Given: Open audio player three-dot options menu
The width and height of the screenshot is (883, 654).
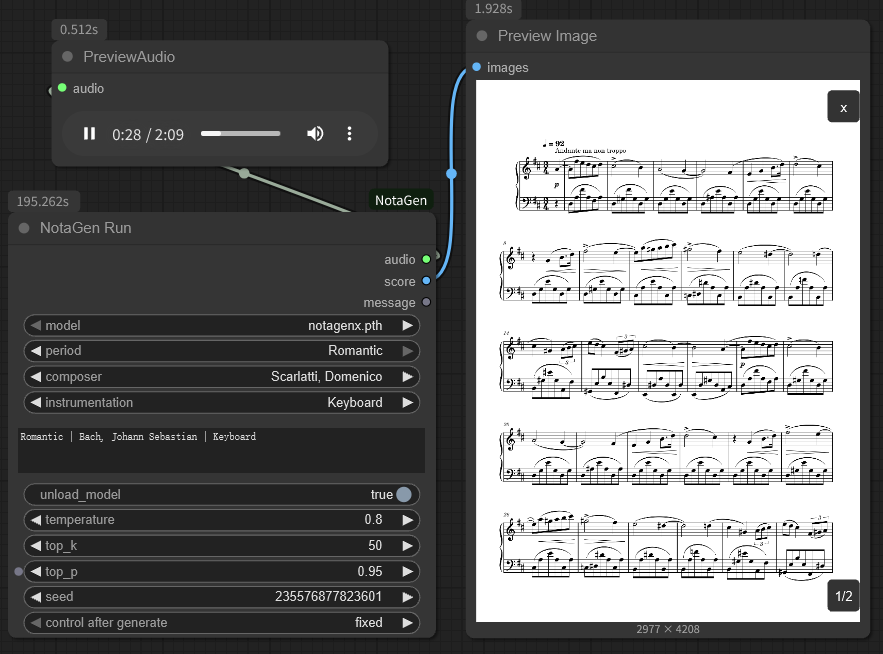Looking at the screenshot, I should [x=350, y=134].
